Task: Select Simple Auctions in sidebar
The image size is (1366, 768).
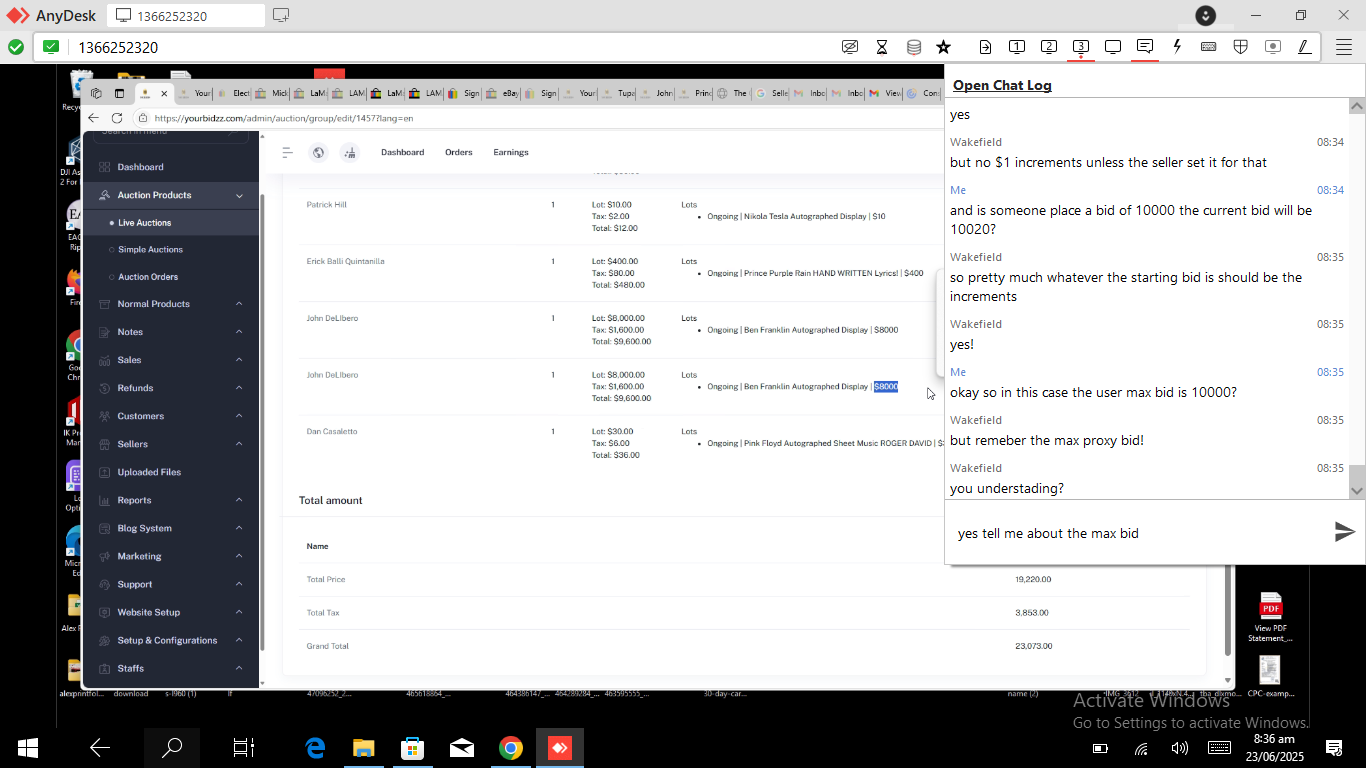Action: point(150,250)
